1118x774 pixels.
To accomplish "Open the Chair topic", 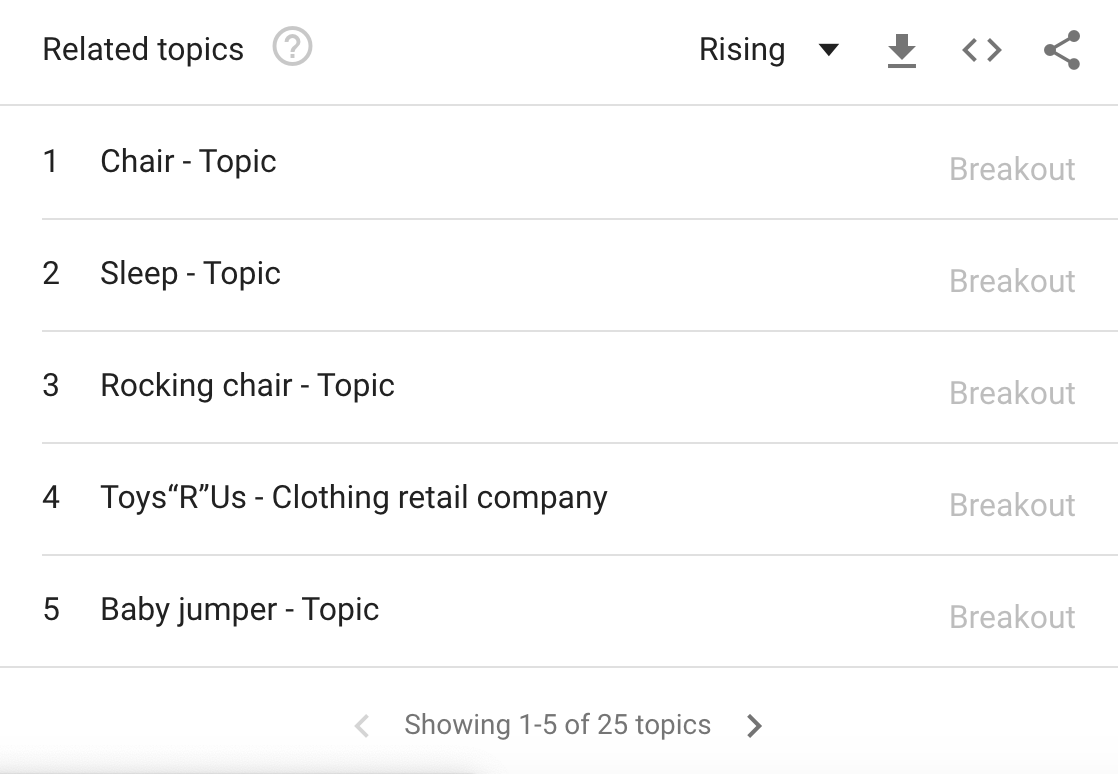I will tap(188, 162).
